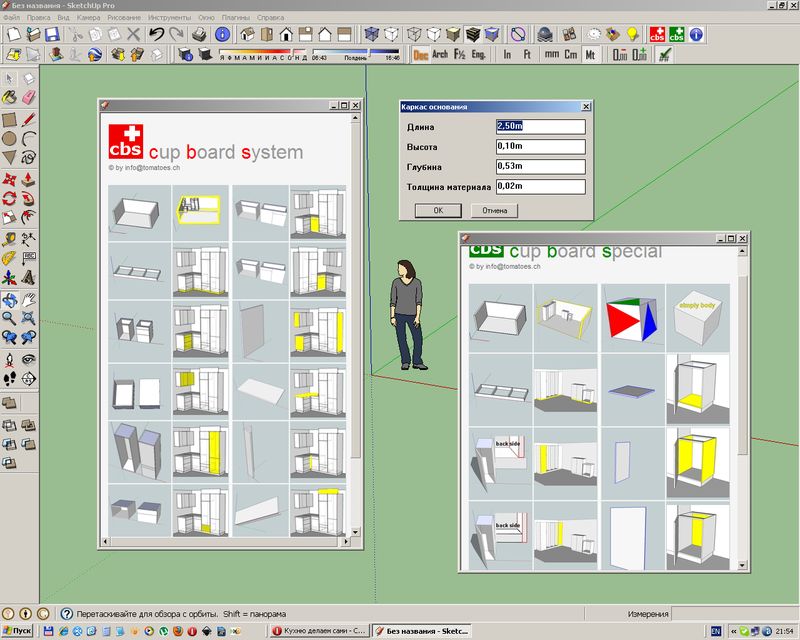Click Отмена in Каркас основания dialog
Viewport: 800px width, 640px height.
494,210
